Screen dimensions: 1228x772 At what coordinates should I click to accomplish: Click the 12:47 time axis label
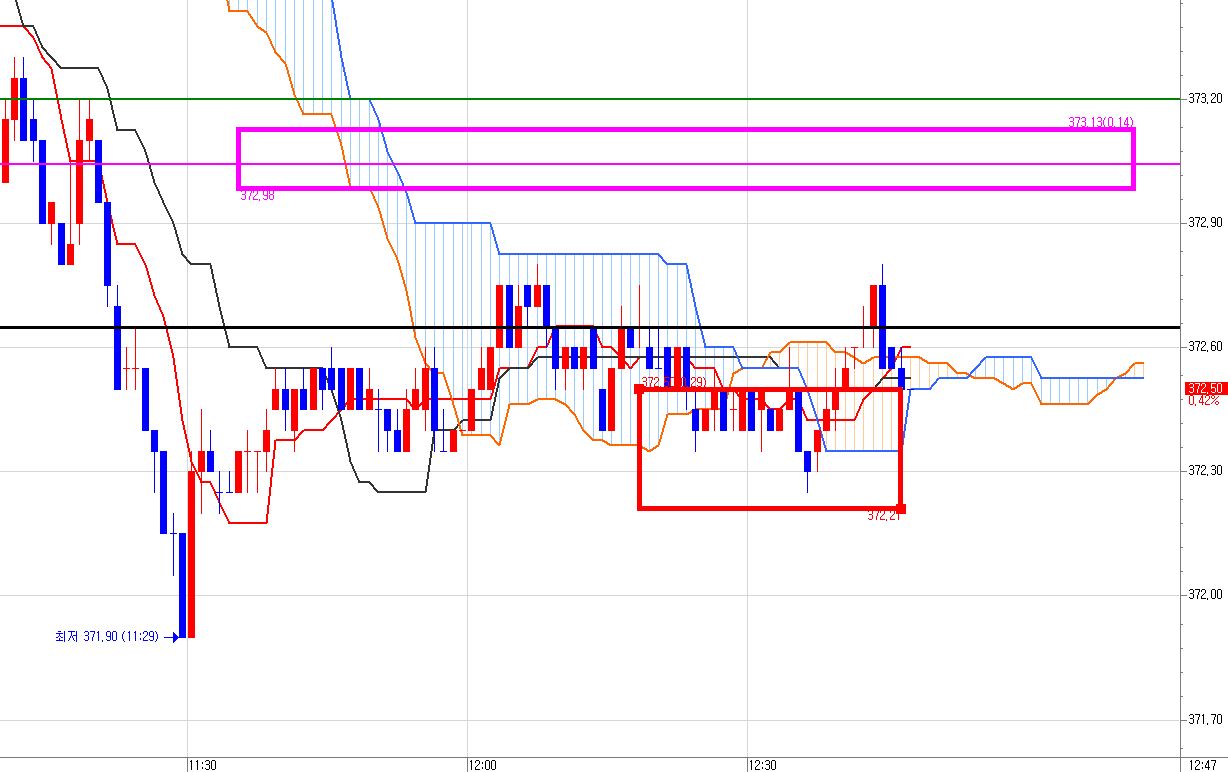1203,765
